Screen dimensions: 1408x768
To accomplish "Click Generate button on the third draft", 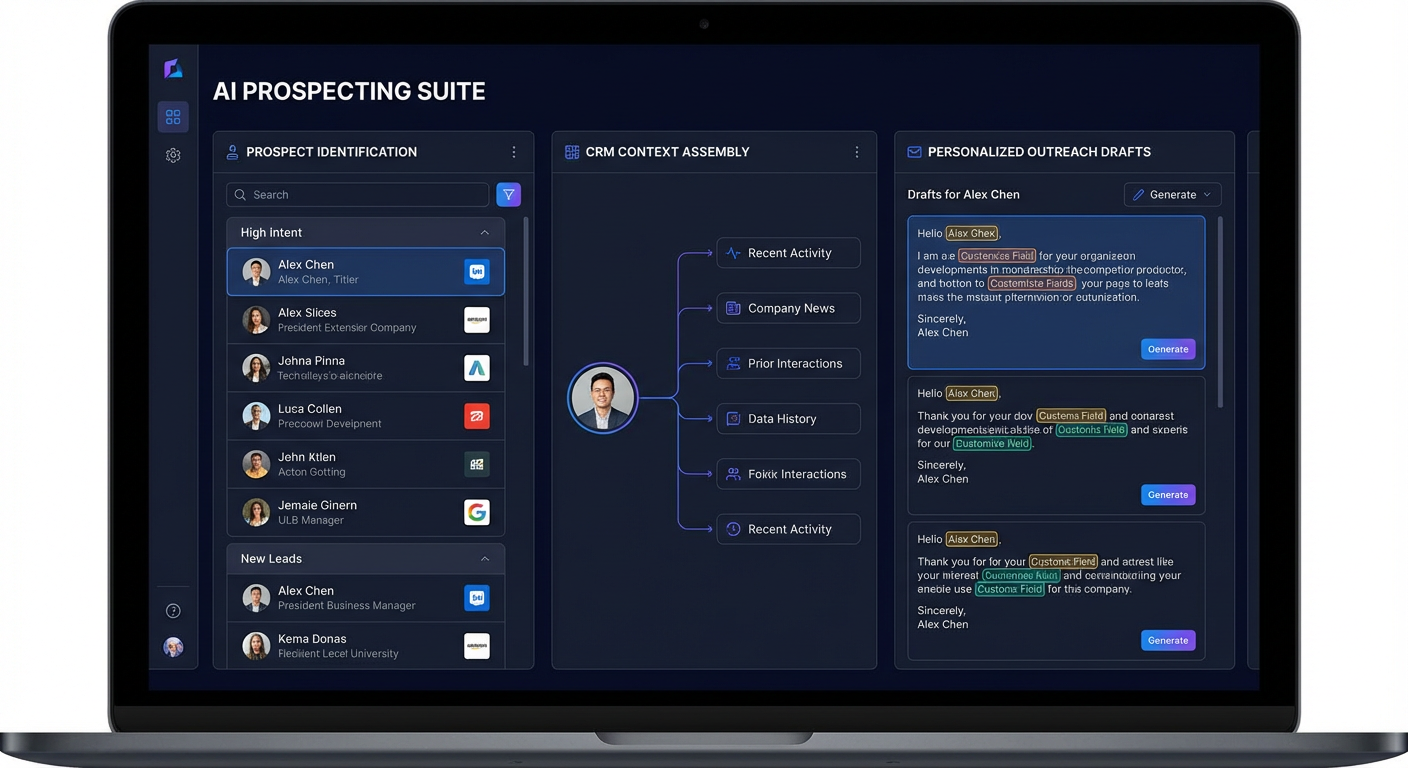I will (x=1167, y=640).
